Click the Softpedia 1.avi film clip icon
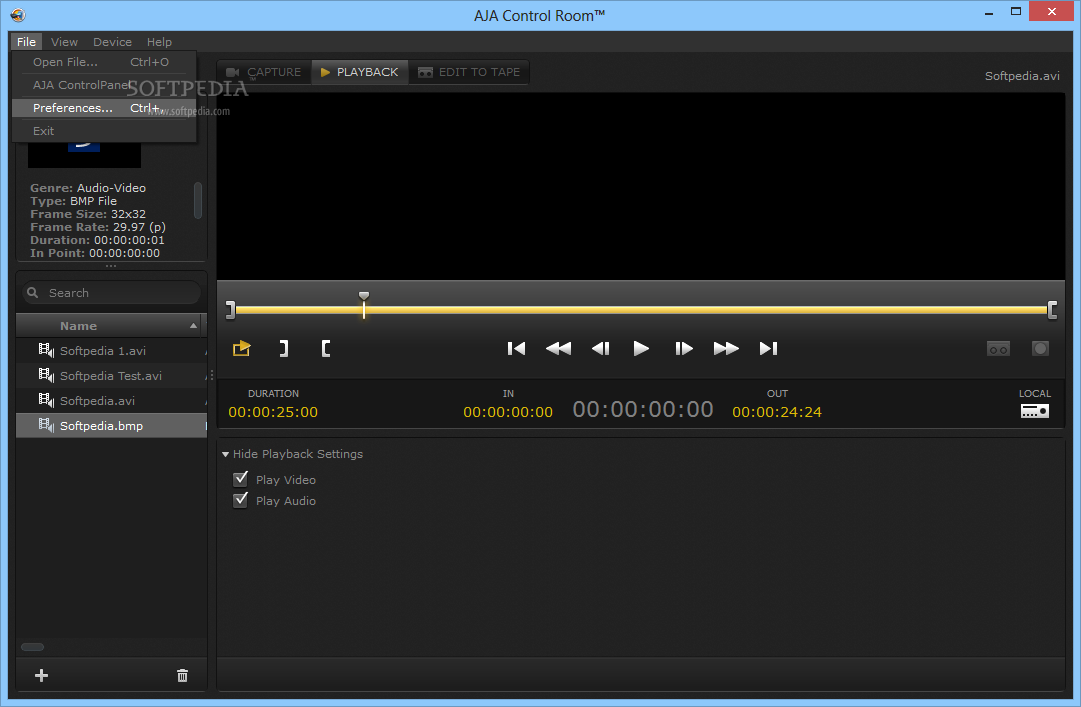Viewport: 1081px width, 707px height. (46, 351)
